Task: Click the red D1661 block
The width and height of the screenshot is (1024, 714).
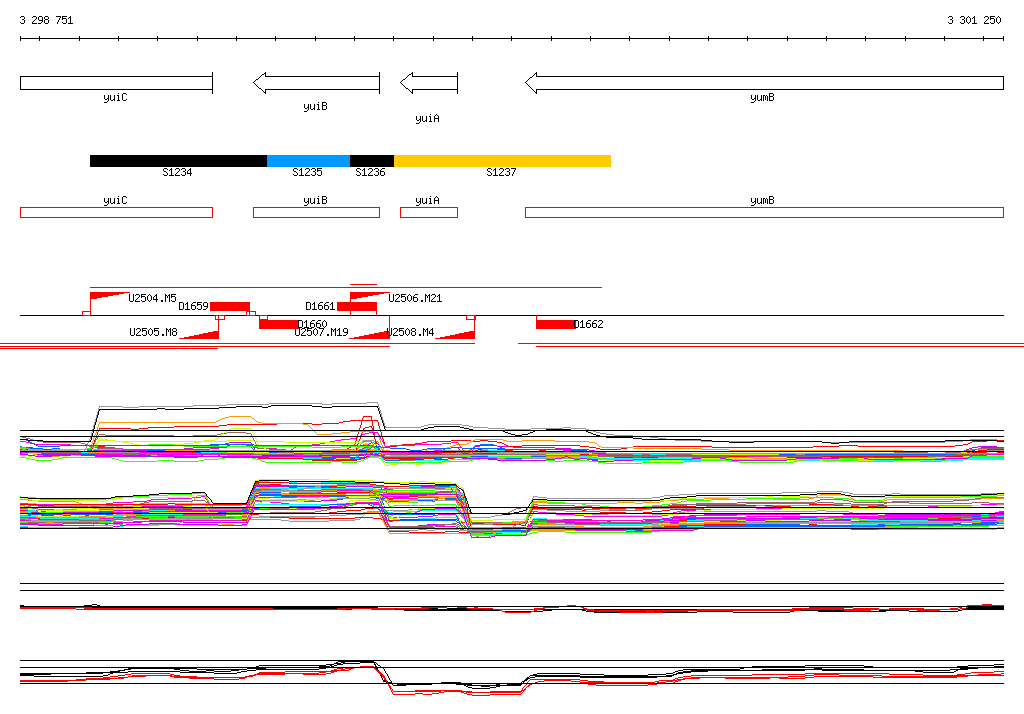Action: coord(357,306)
